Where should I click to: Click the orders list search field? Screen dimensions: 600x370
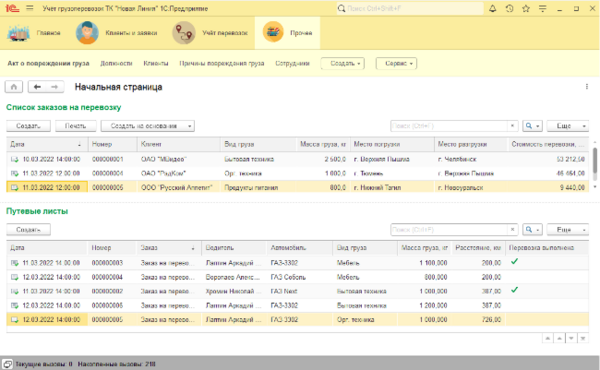click(449, 126)
